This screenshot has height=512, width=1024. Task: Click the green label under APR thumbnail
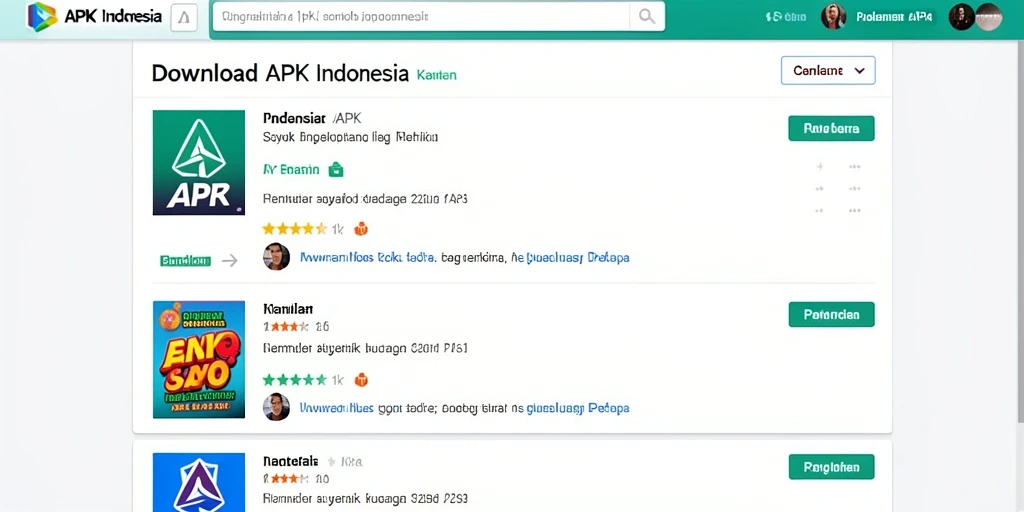click(x=185, y=261)
